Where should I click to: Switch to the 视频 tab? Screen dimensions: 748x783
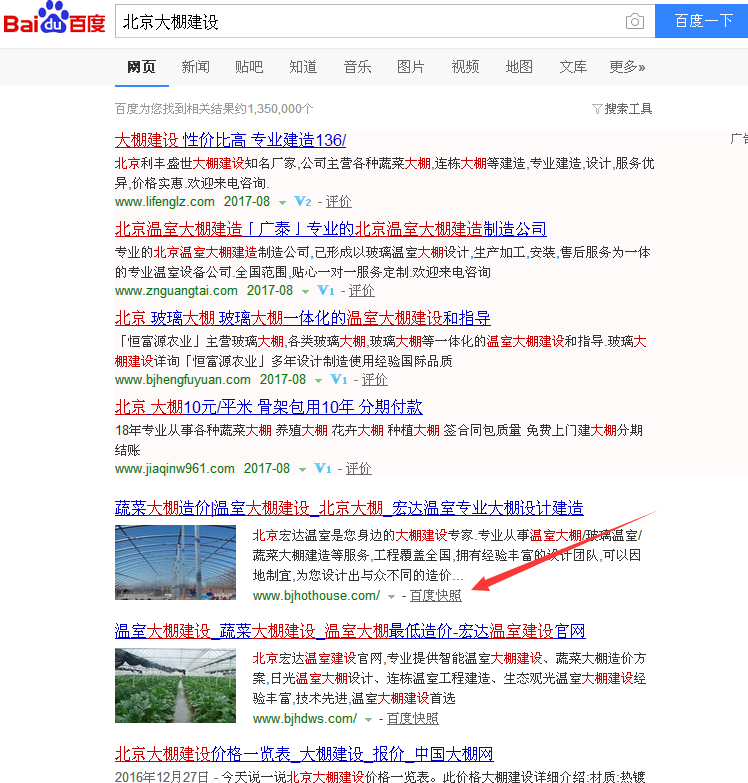tap(465, 67)
